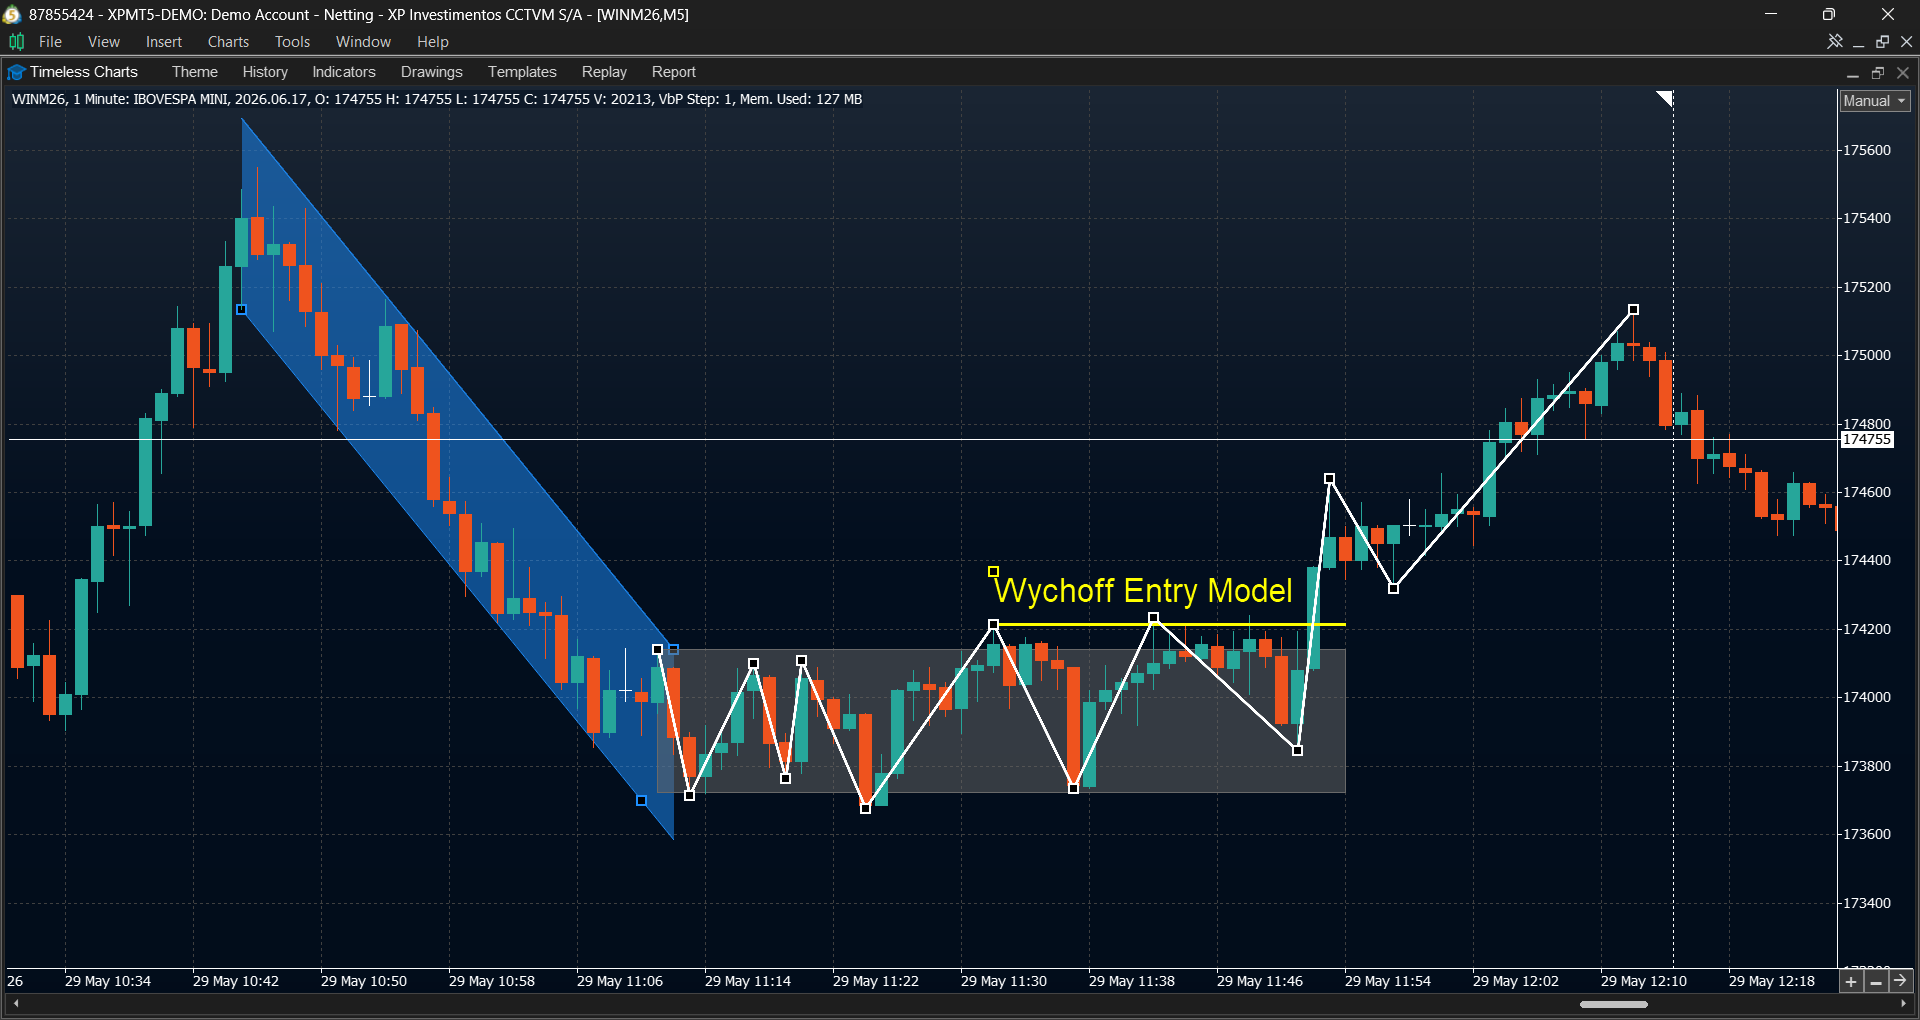The height and width of the screenshot is (1020, 1920).
Task: Open the View menu
Action: (x=104, y=41)
